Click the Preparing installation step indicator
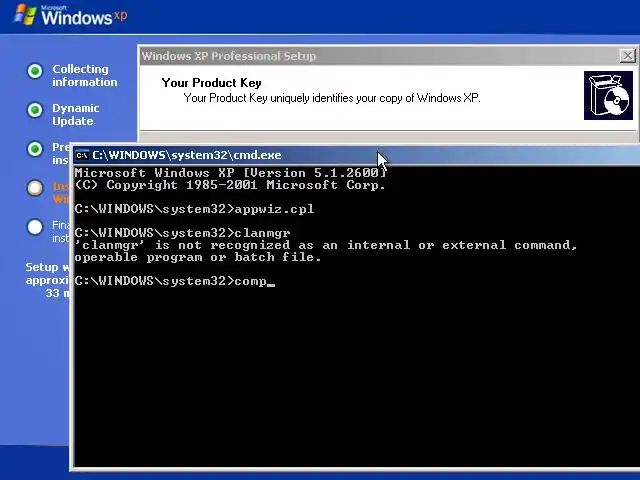640x480 pixels. [x=35, y=149]
